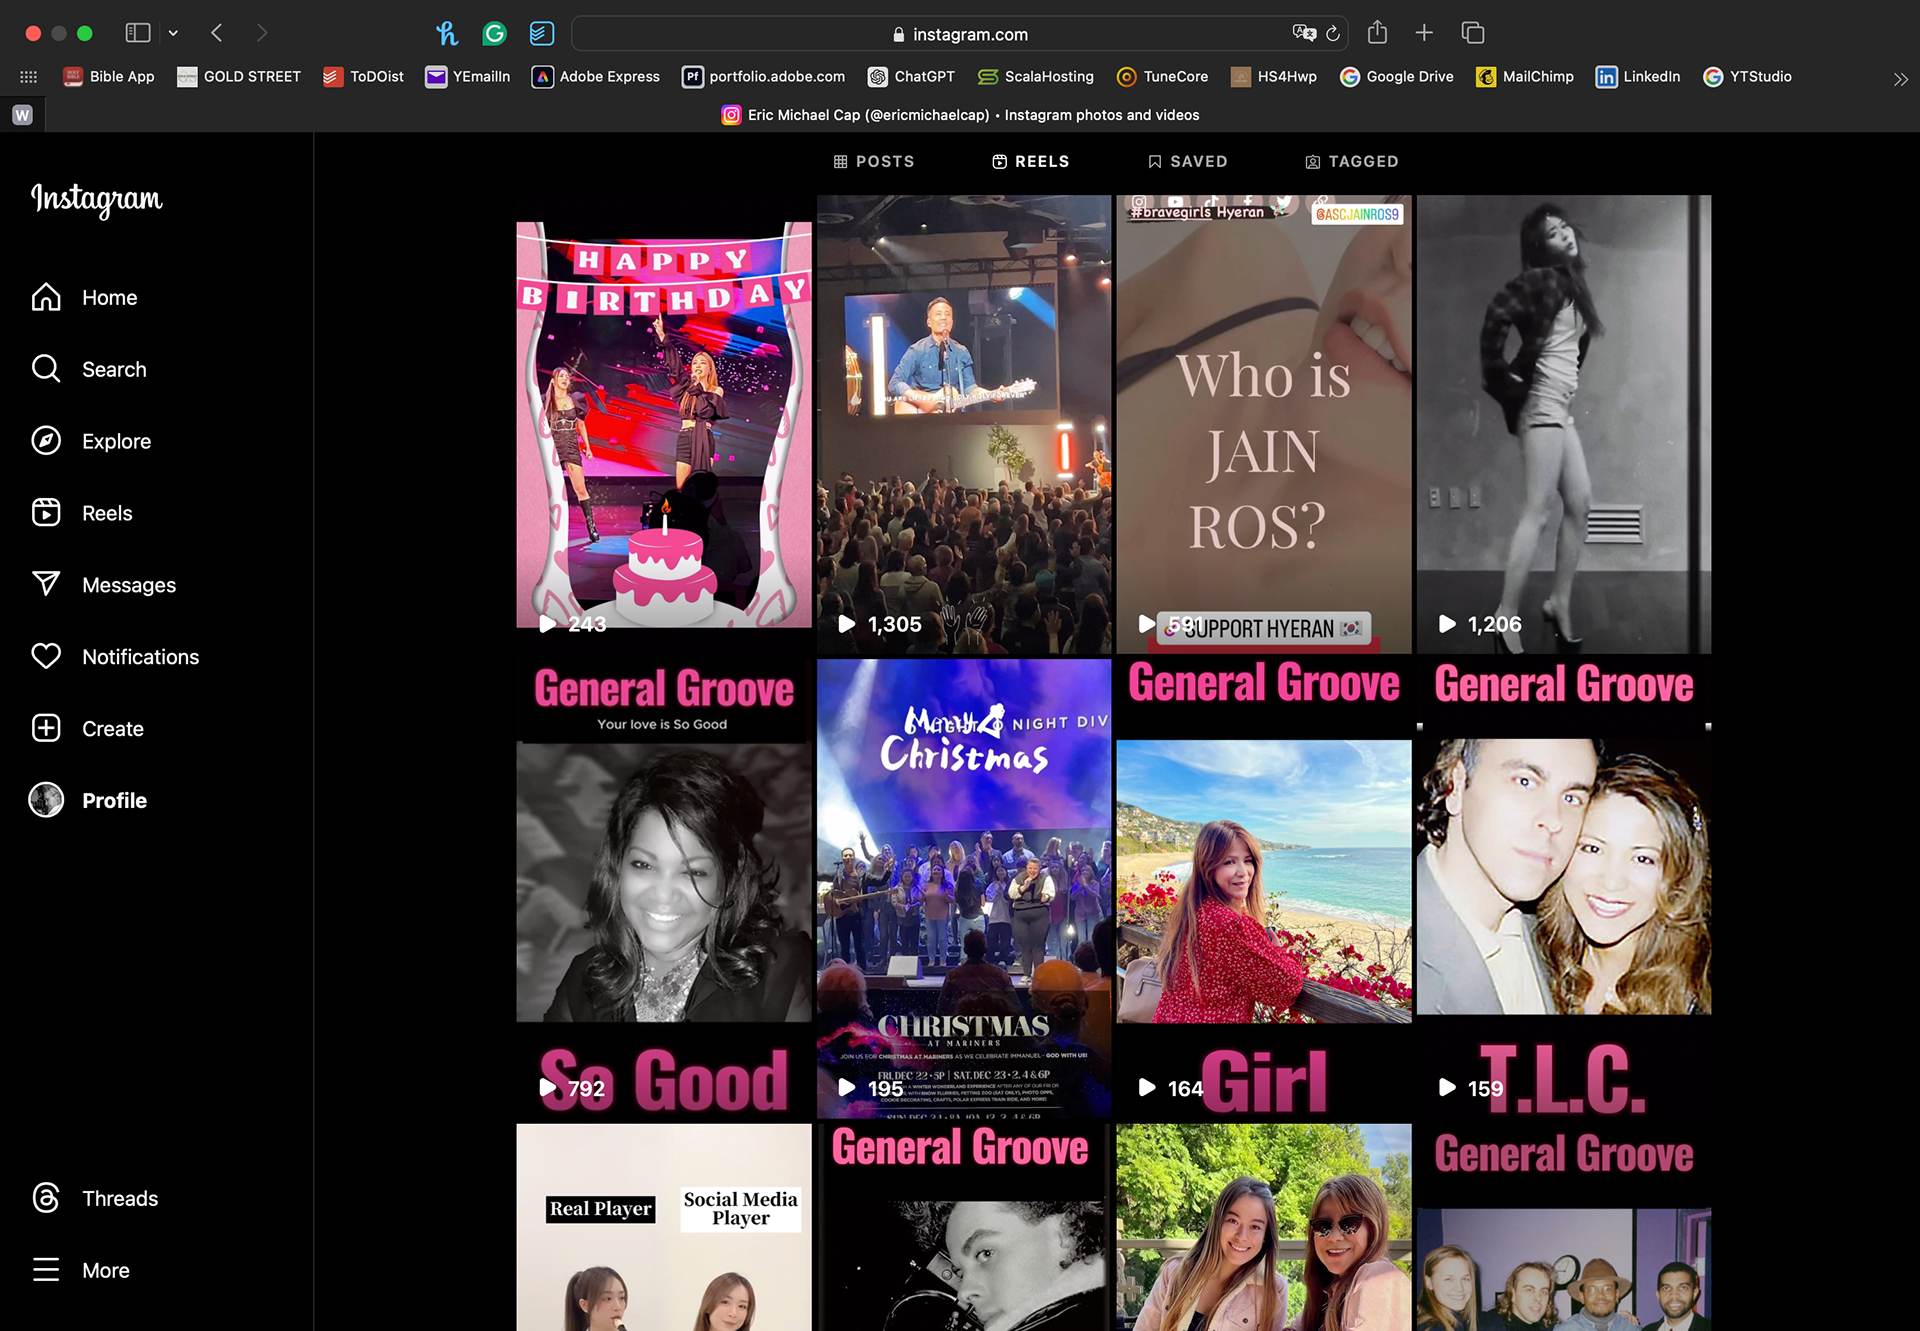Click the Search magnifier icon
1920x1331 pixels.
[x=46, y=369]
